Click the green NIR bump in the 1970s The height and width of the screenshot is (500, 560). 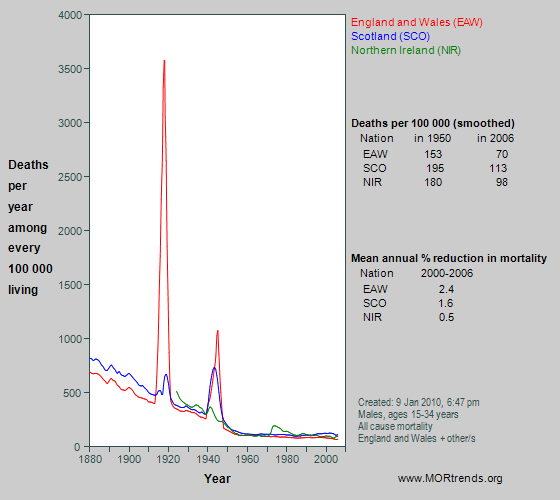[274, 426]
